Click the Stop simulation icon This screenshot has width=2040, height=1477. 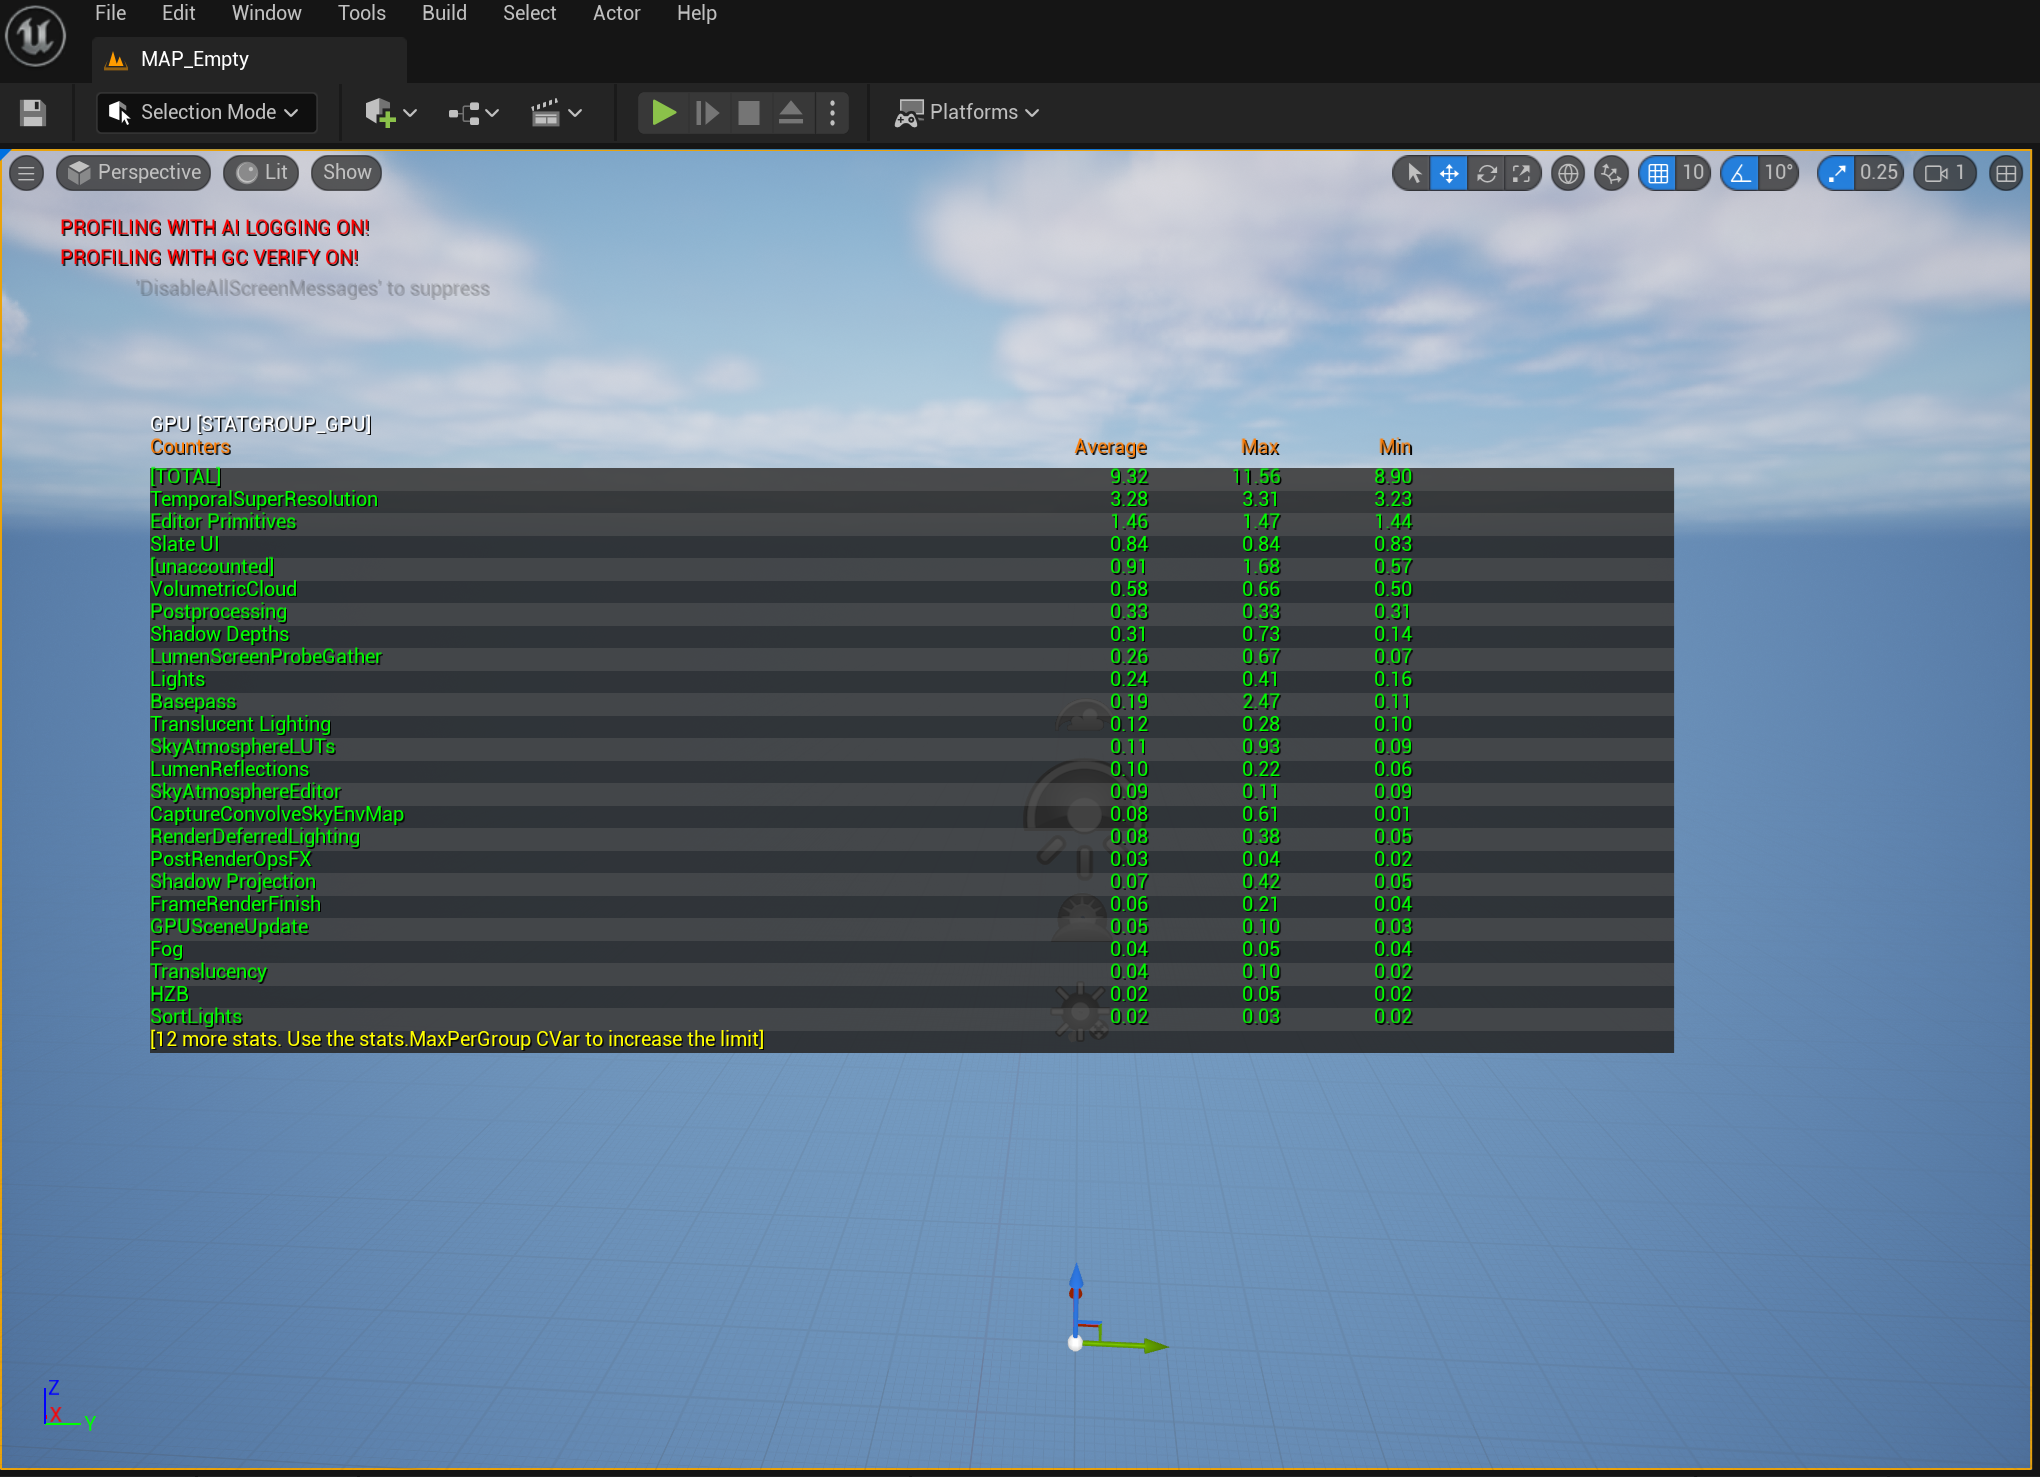click(x=748, y=113)
